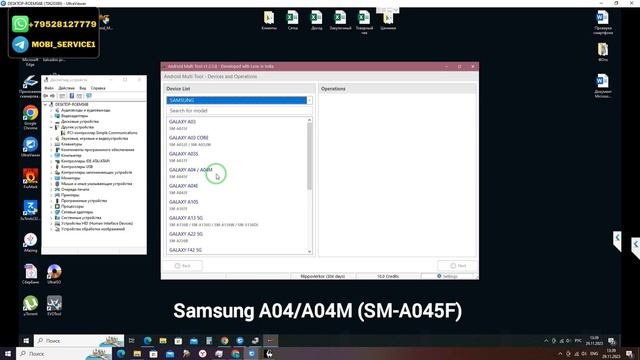Open Сбербанк desktop shortcut
This screenshot has width=640, height=360.
(x=30, y=274)
